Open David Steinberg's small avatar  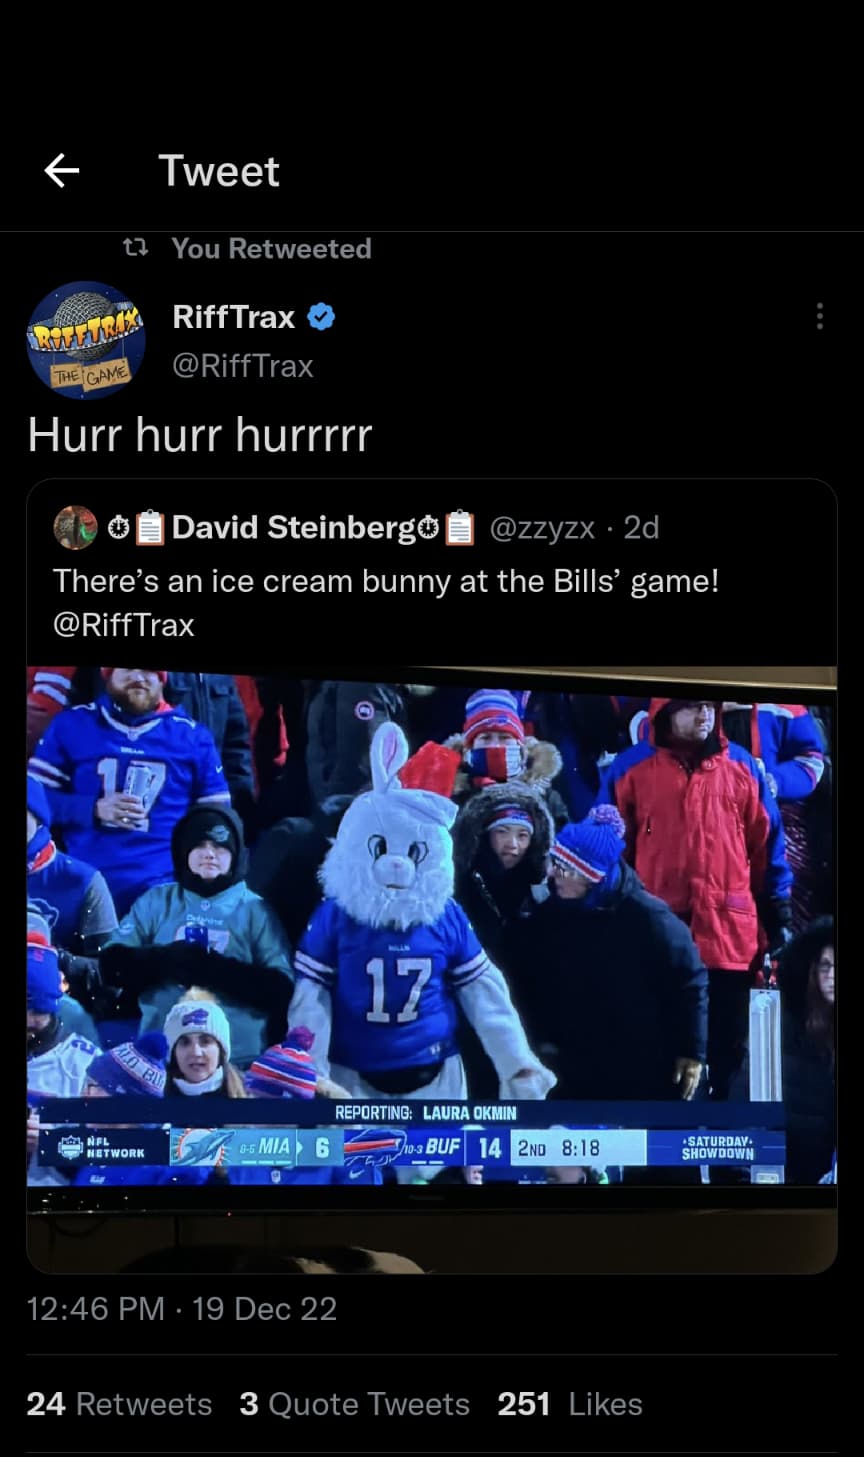[75, 527]
